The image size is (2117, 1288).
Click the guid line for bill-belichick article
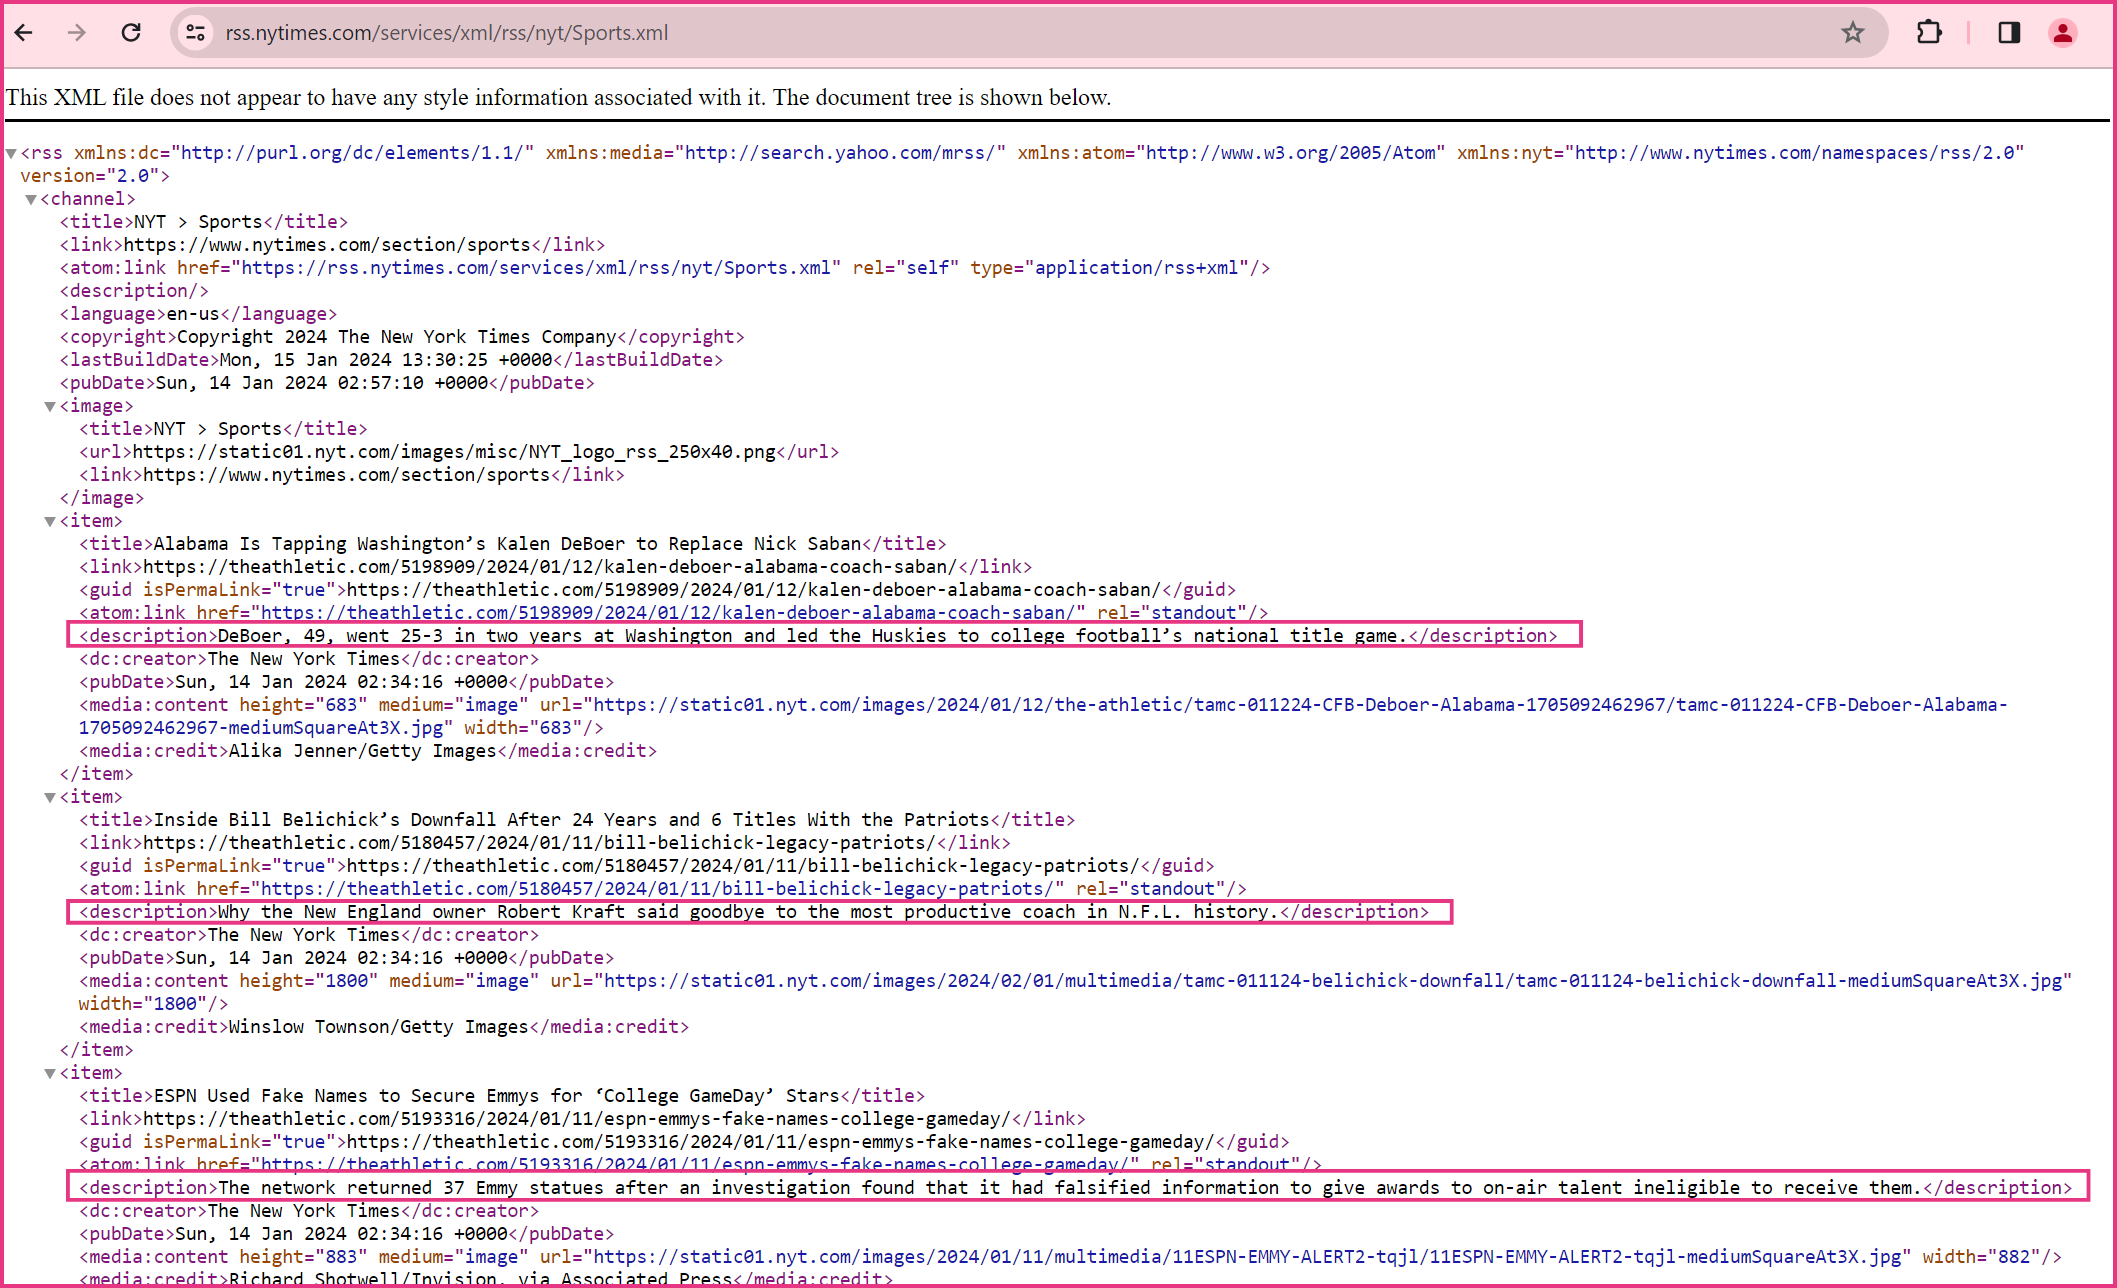tap(647, 866)
